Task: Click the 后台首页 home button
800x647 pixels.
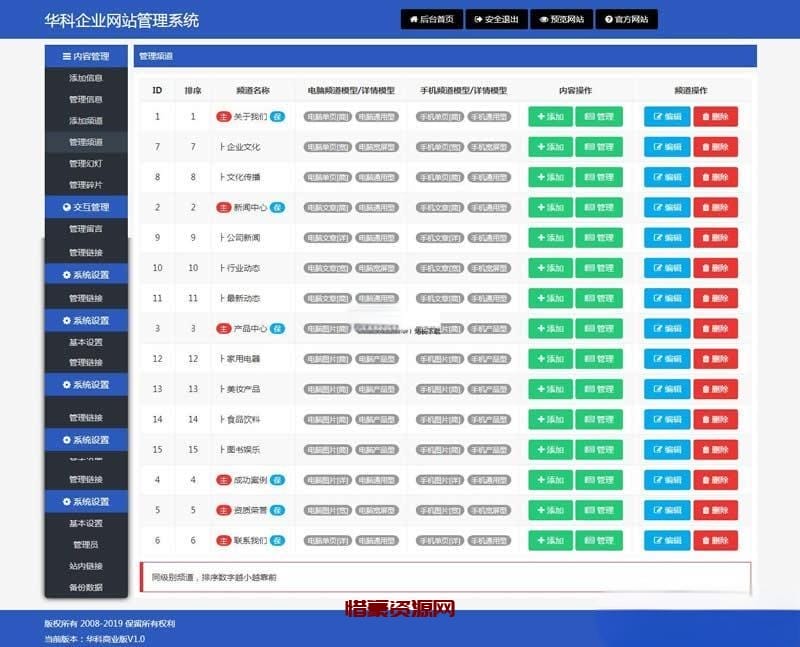Action: (432, 19)
